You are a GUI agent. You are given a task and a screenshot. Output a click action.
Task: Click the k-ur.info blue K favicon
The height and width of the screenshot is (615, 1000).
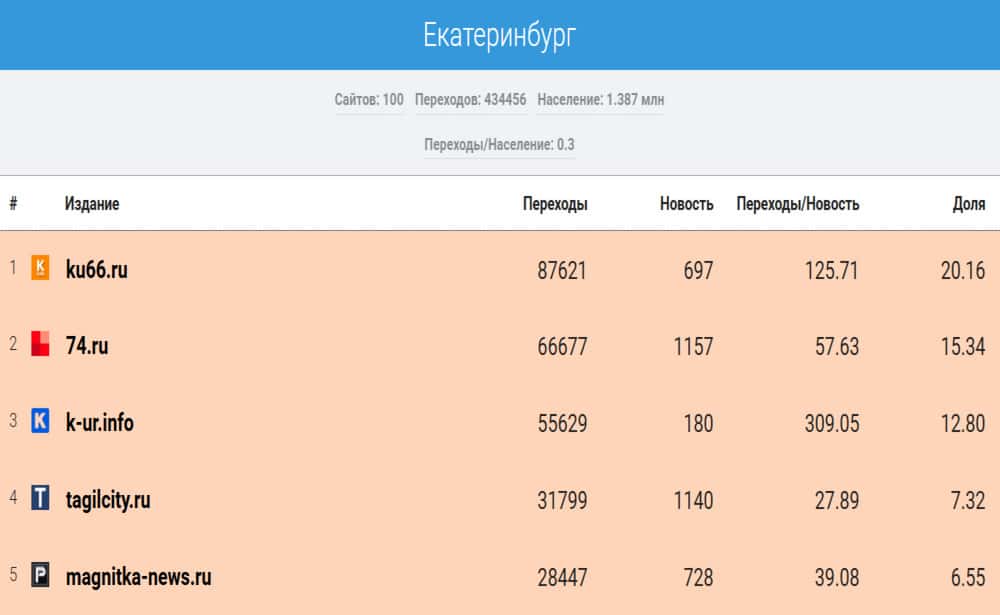40,421
